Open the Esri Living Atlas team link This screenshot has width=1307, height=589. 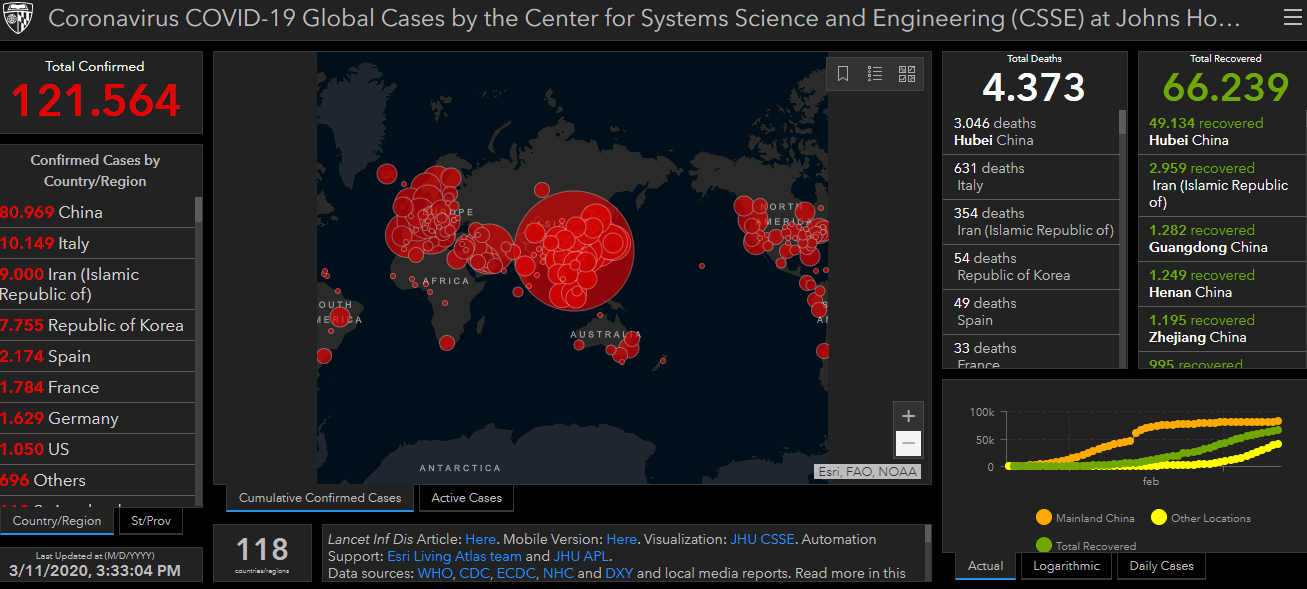coord(455,556)
